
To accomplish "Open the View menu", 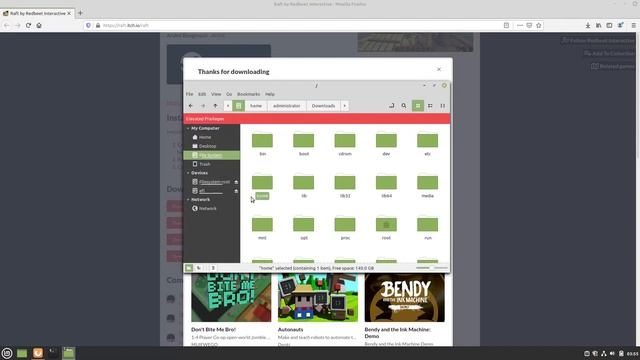I will tap(216, 94).
